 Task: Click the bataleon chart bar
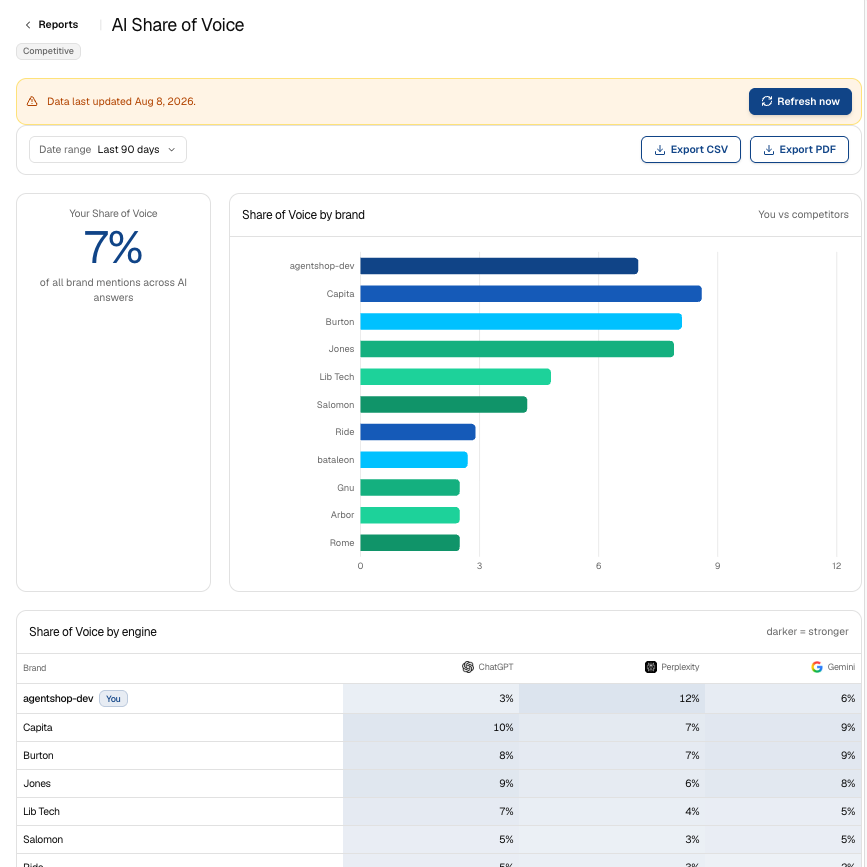point(414,459)
